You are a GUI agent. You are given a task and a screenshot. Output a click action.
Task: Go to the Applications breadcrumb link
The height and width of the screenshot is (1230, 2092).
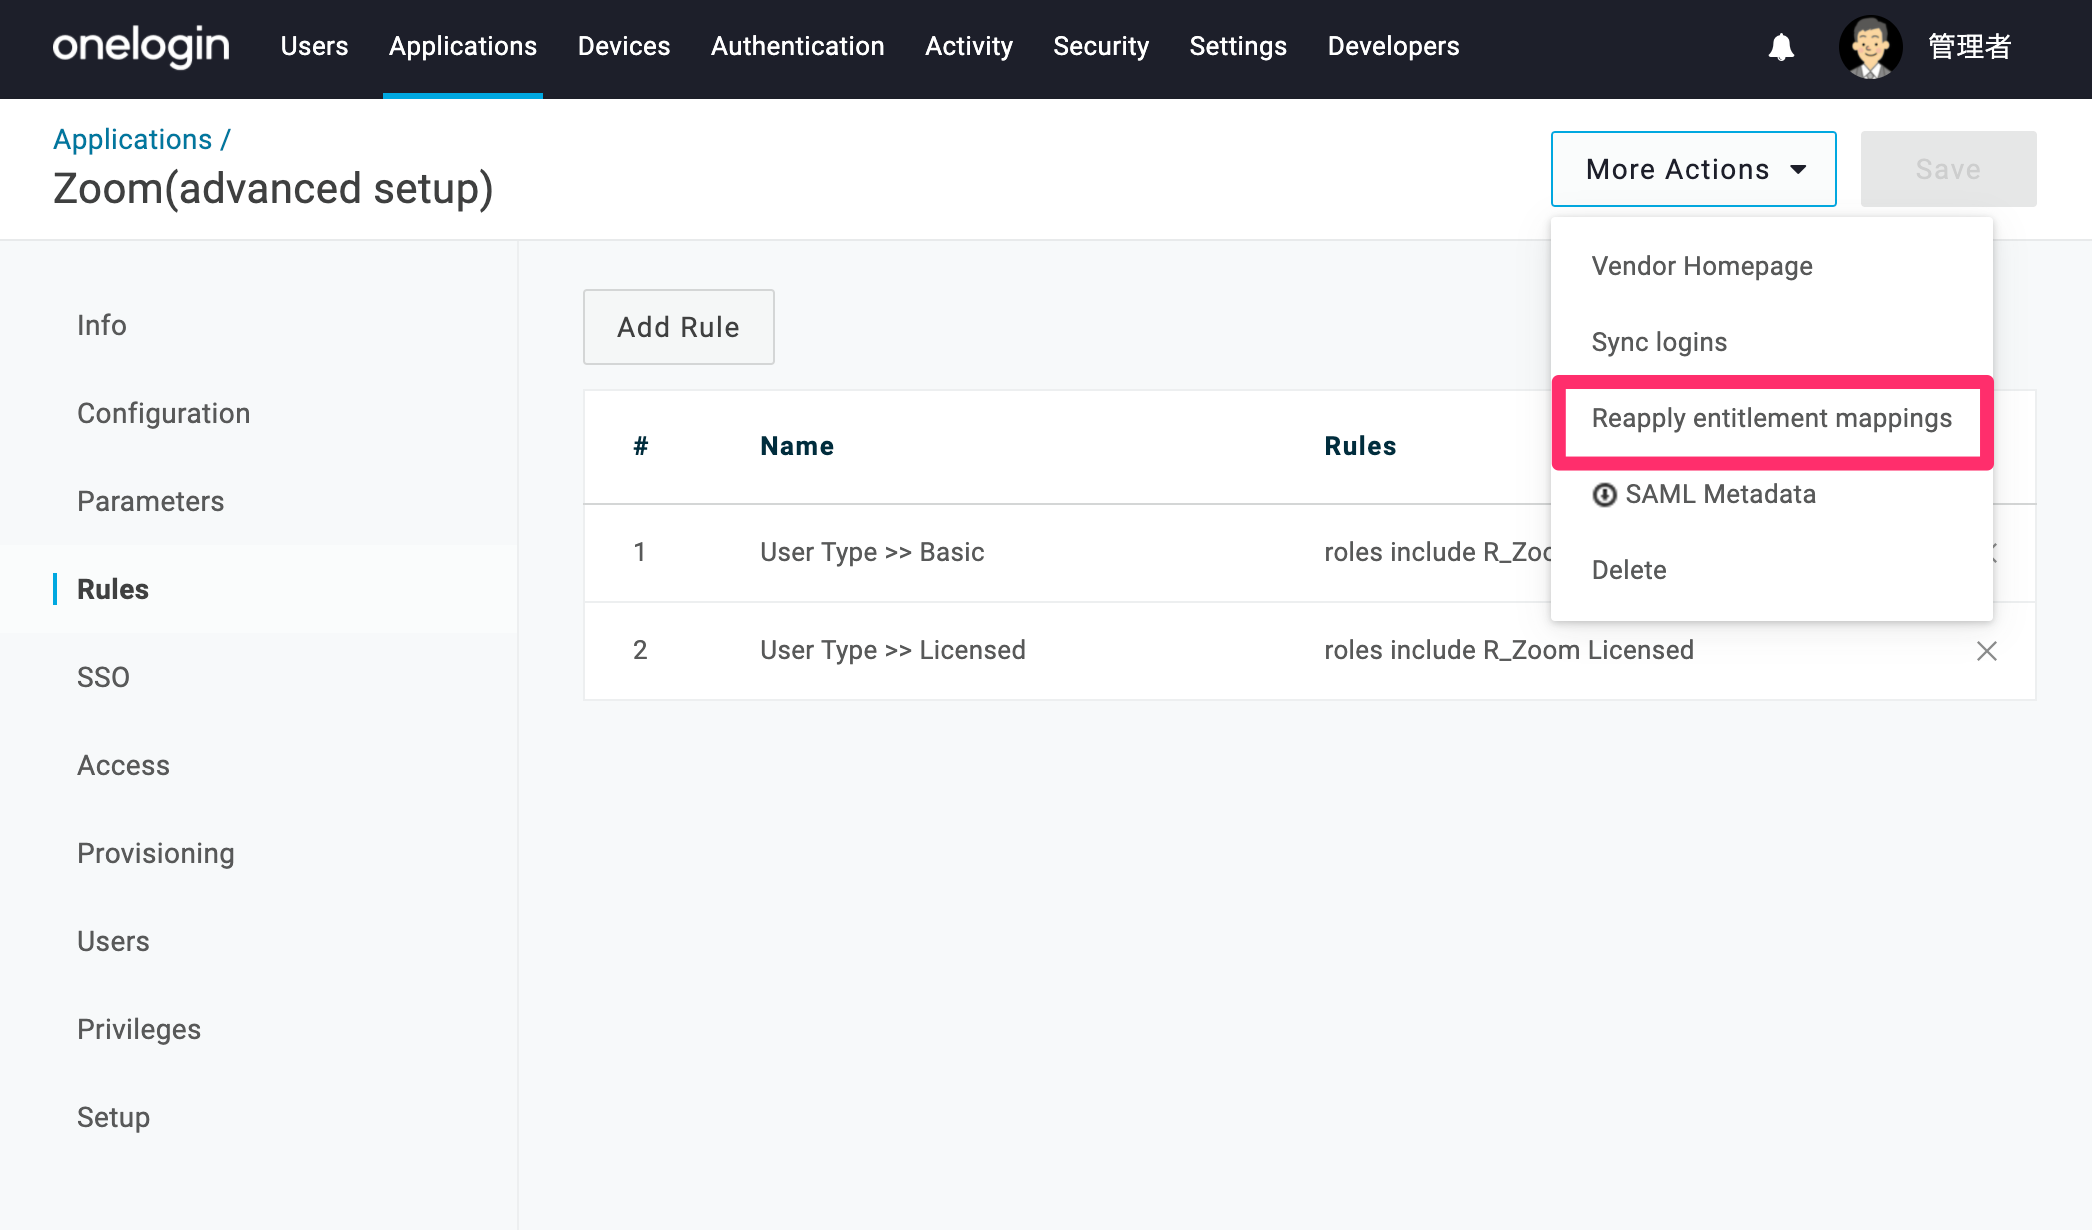click(133, 139)
